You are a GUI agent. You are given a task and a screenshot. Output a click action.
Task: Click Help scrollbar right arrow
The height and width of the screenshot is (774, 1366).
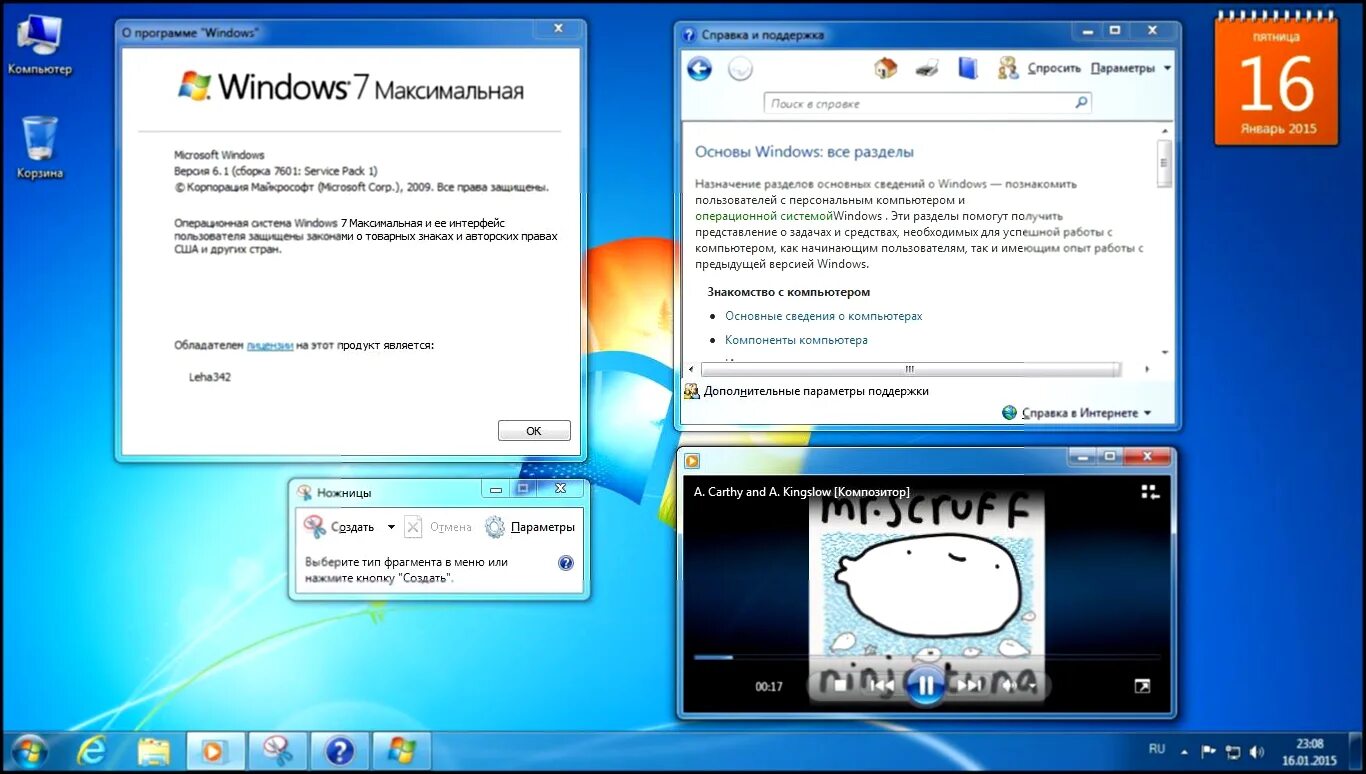click(1147, 369)
